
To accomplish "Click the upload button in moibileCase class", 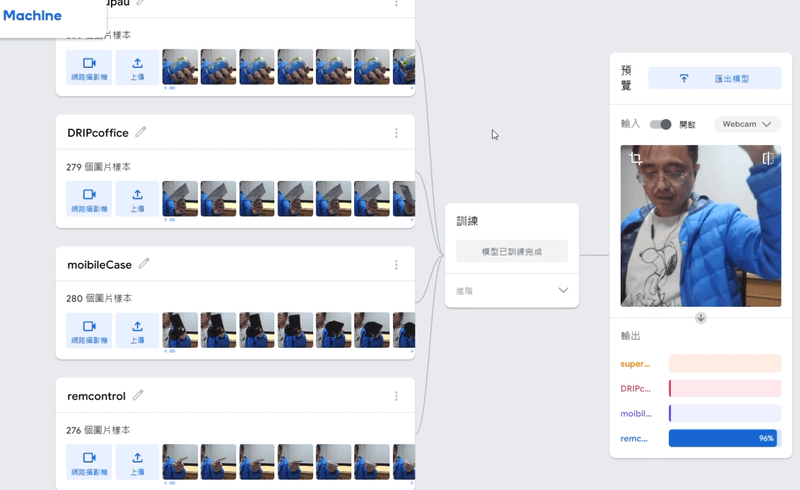I will pyautogui.click(x=137, y=330).
